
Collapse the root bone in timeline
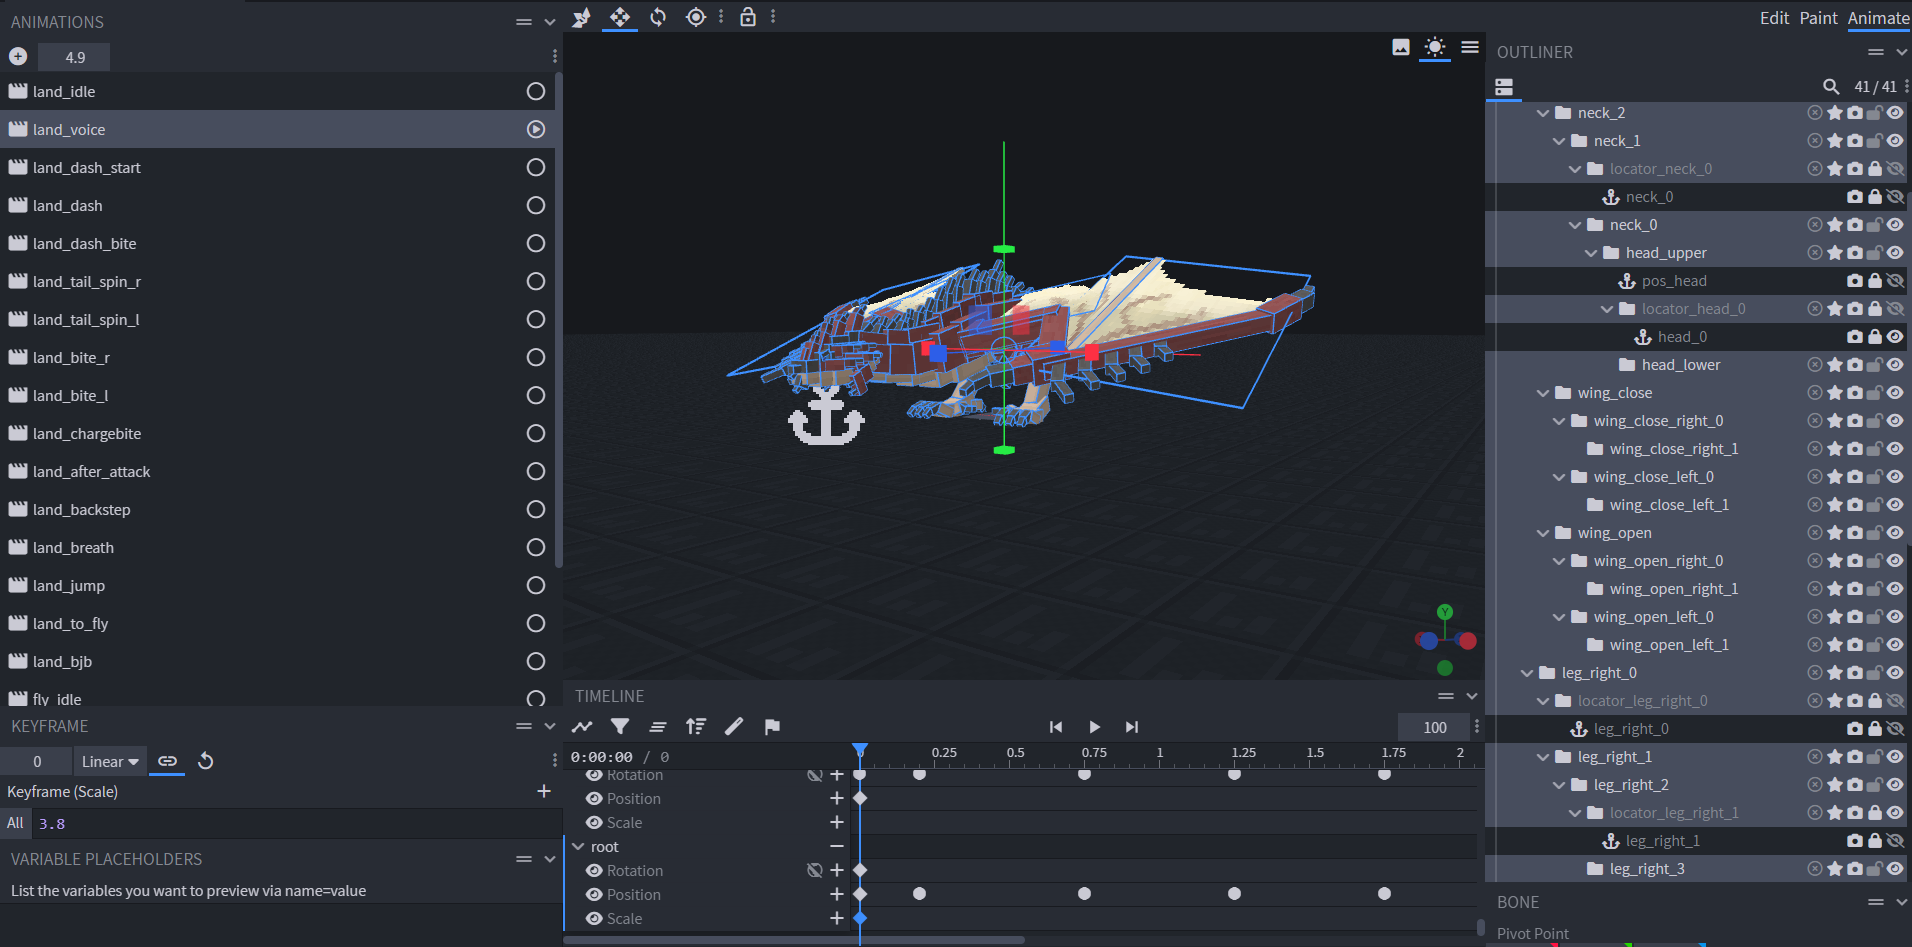578,847
